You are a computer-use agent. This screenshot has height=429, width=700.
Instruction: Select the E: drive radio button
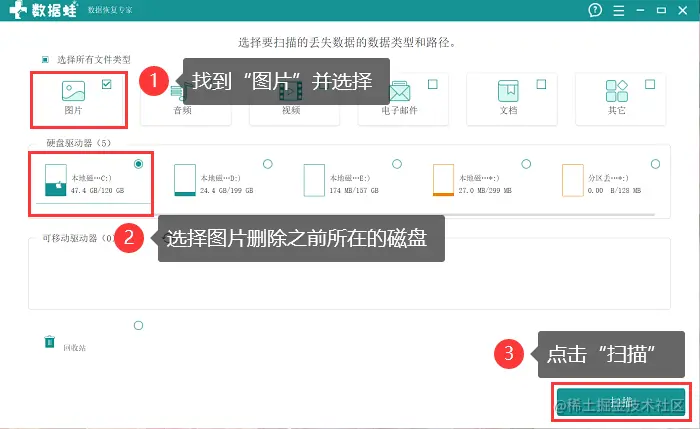click(397, 164)
